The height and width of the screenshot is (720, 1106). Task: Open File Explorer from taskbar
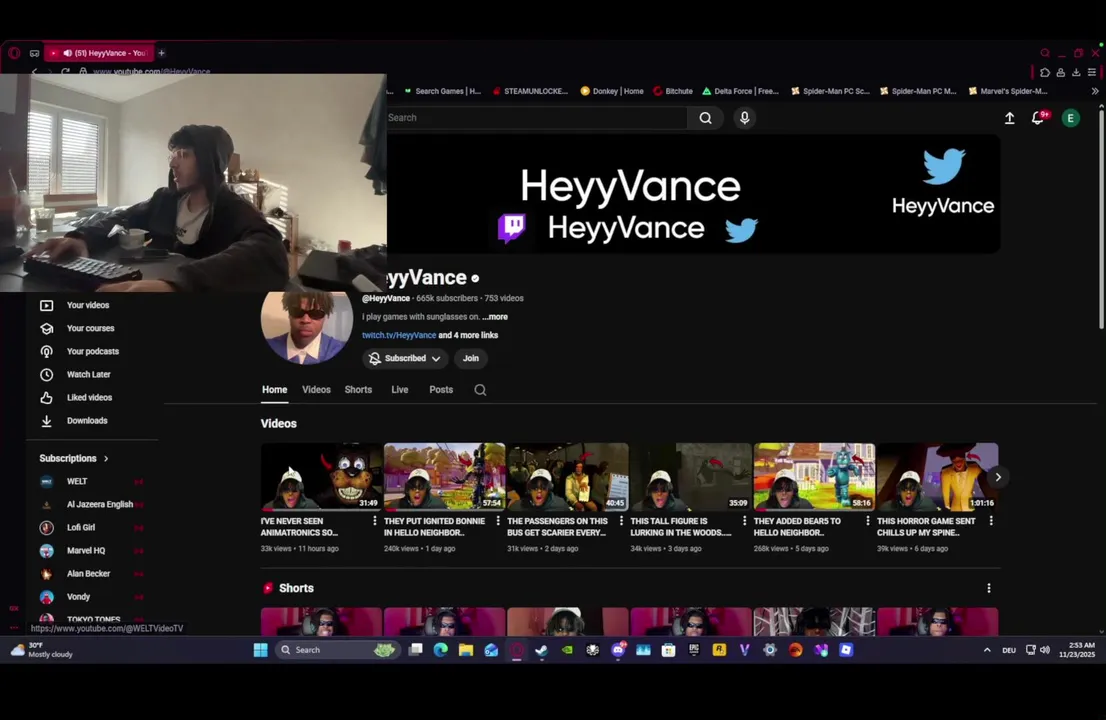pyautogui.click(x=466, y=650)
